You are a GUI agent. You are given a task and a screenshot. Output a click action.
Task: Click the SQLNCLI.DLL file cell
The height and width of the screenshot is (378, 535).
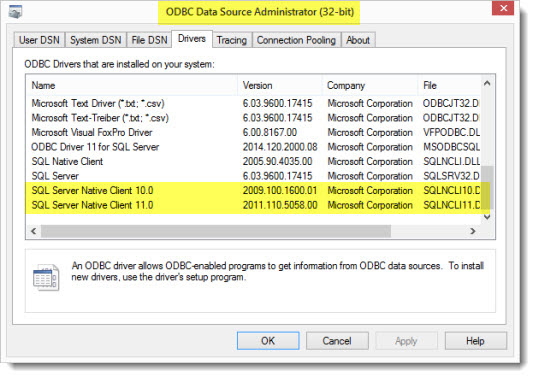(451, 161)
